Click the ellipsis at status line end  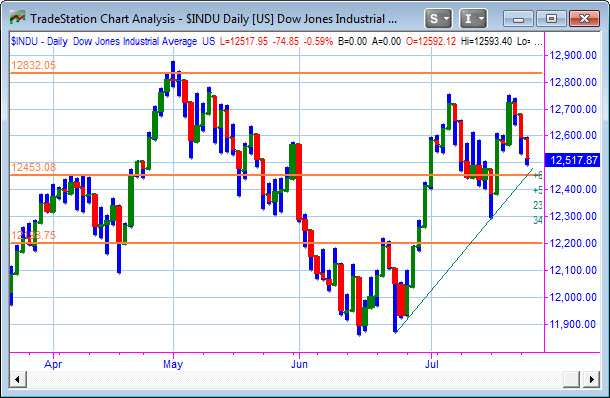click(x=538, y=42)
